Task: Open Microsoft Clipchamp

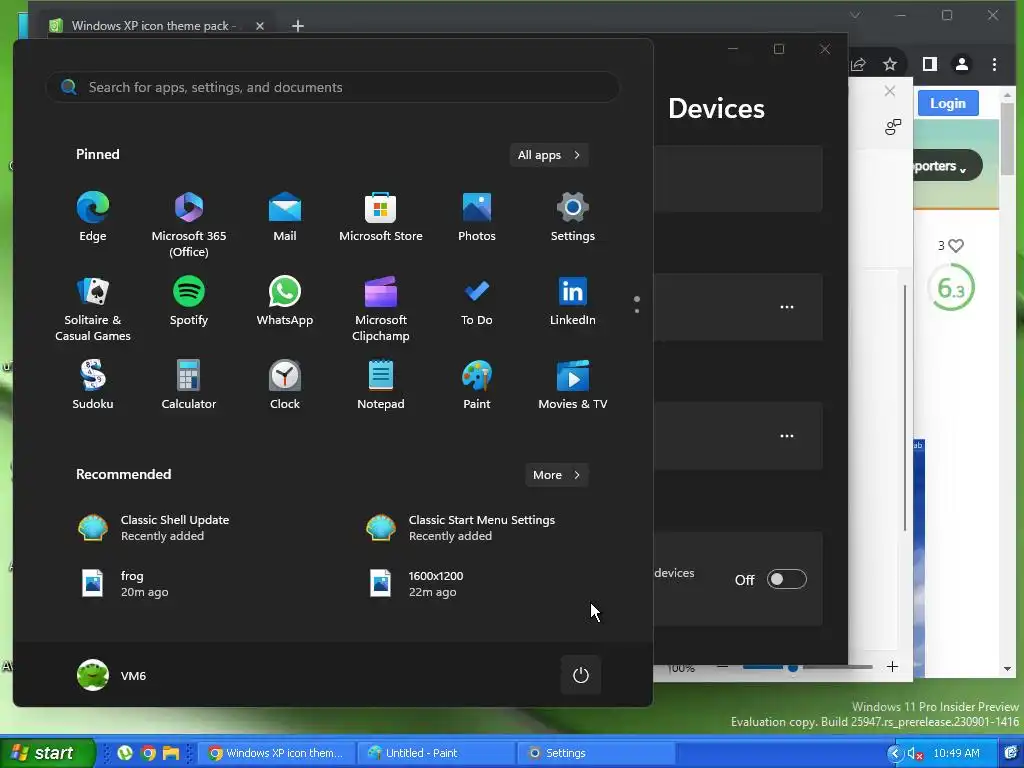Action: click(x=381, y=309)
